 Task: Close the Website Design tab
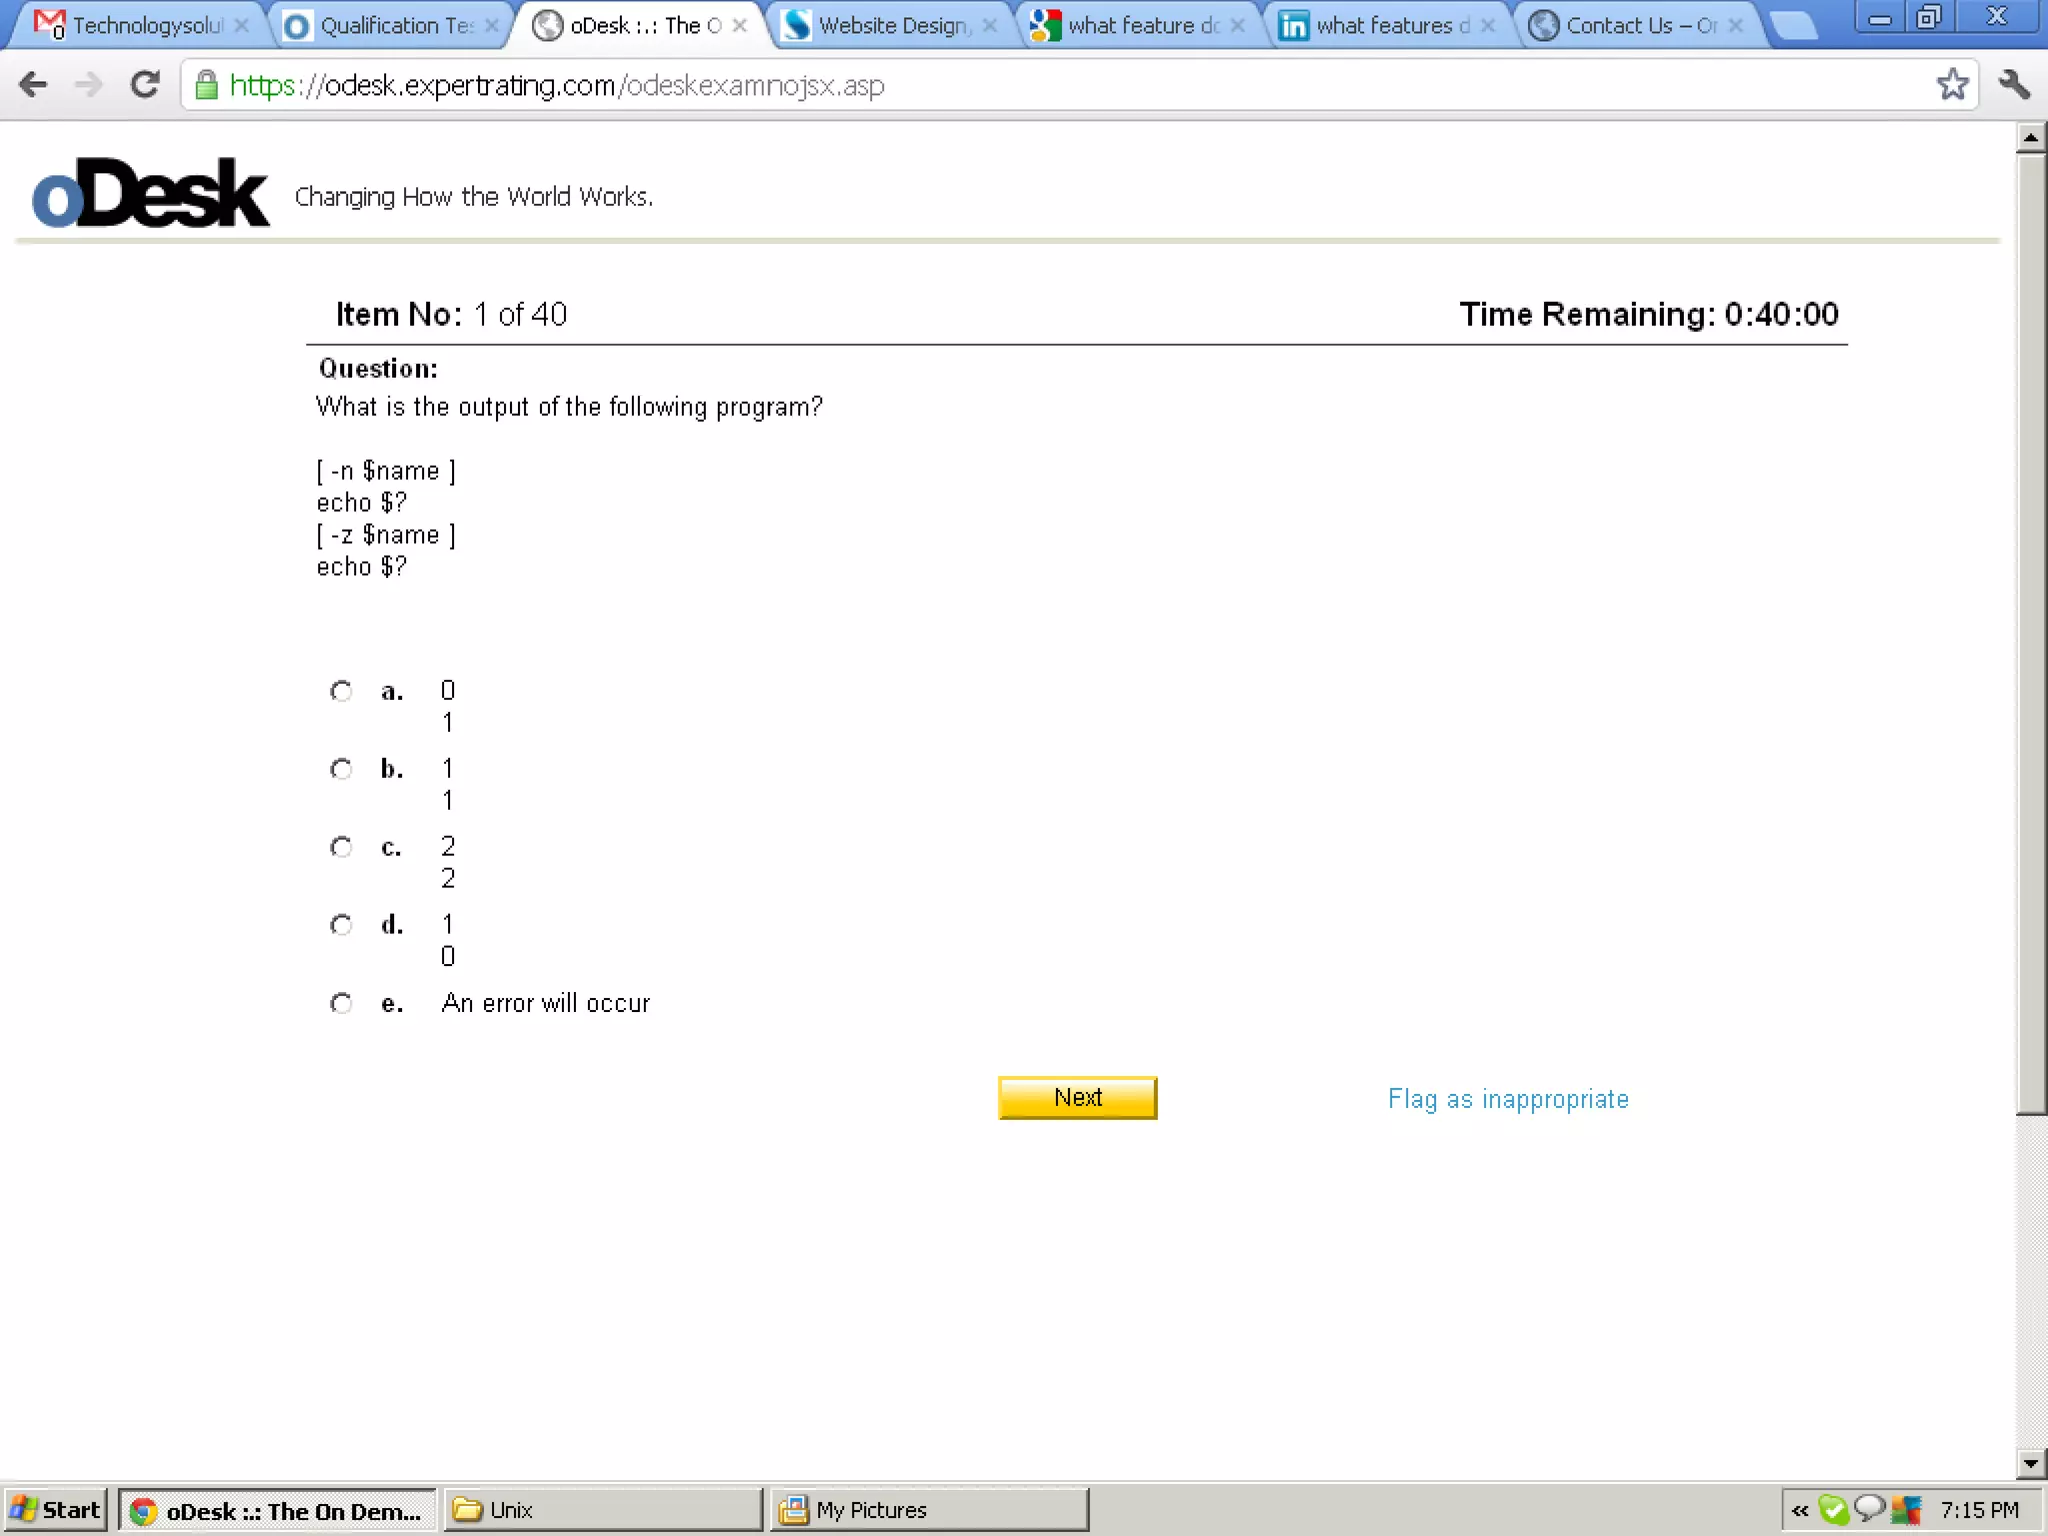(989, 26)
